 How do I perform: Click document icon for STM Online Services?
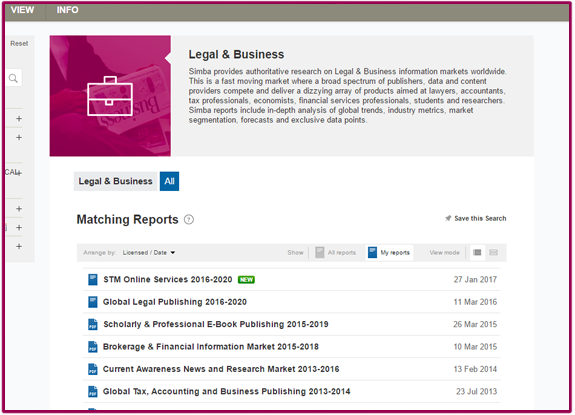[93, 280]
